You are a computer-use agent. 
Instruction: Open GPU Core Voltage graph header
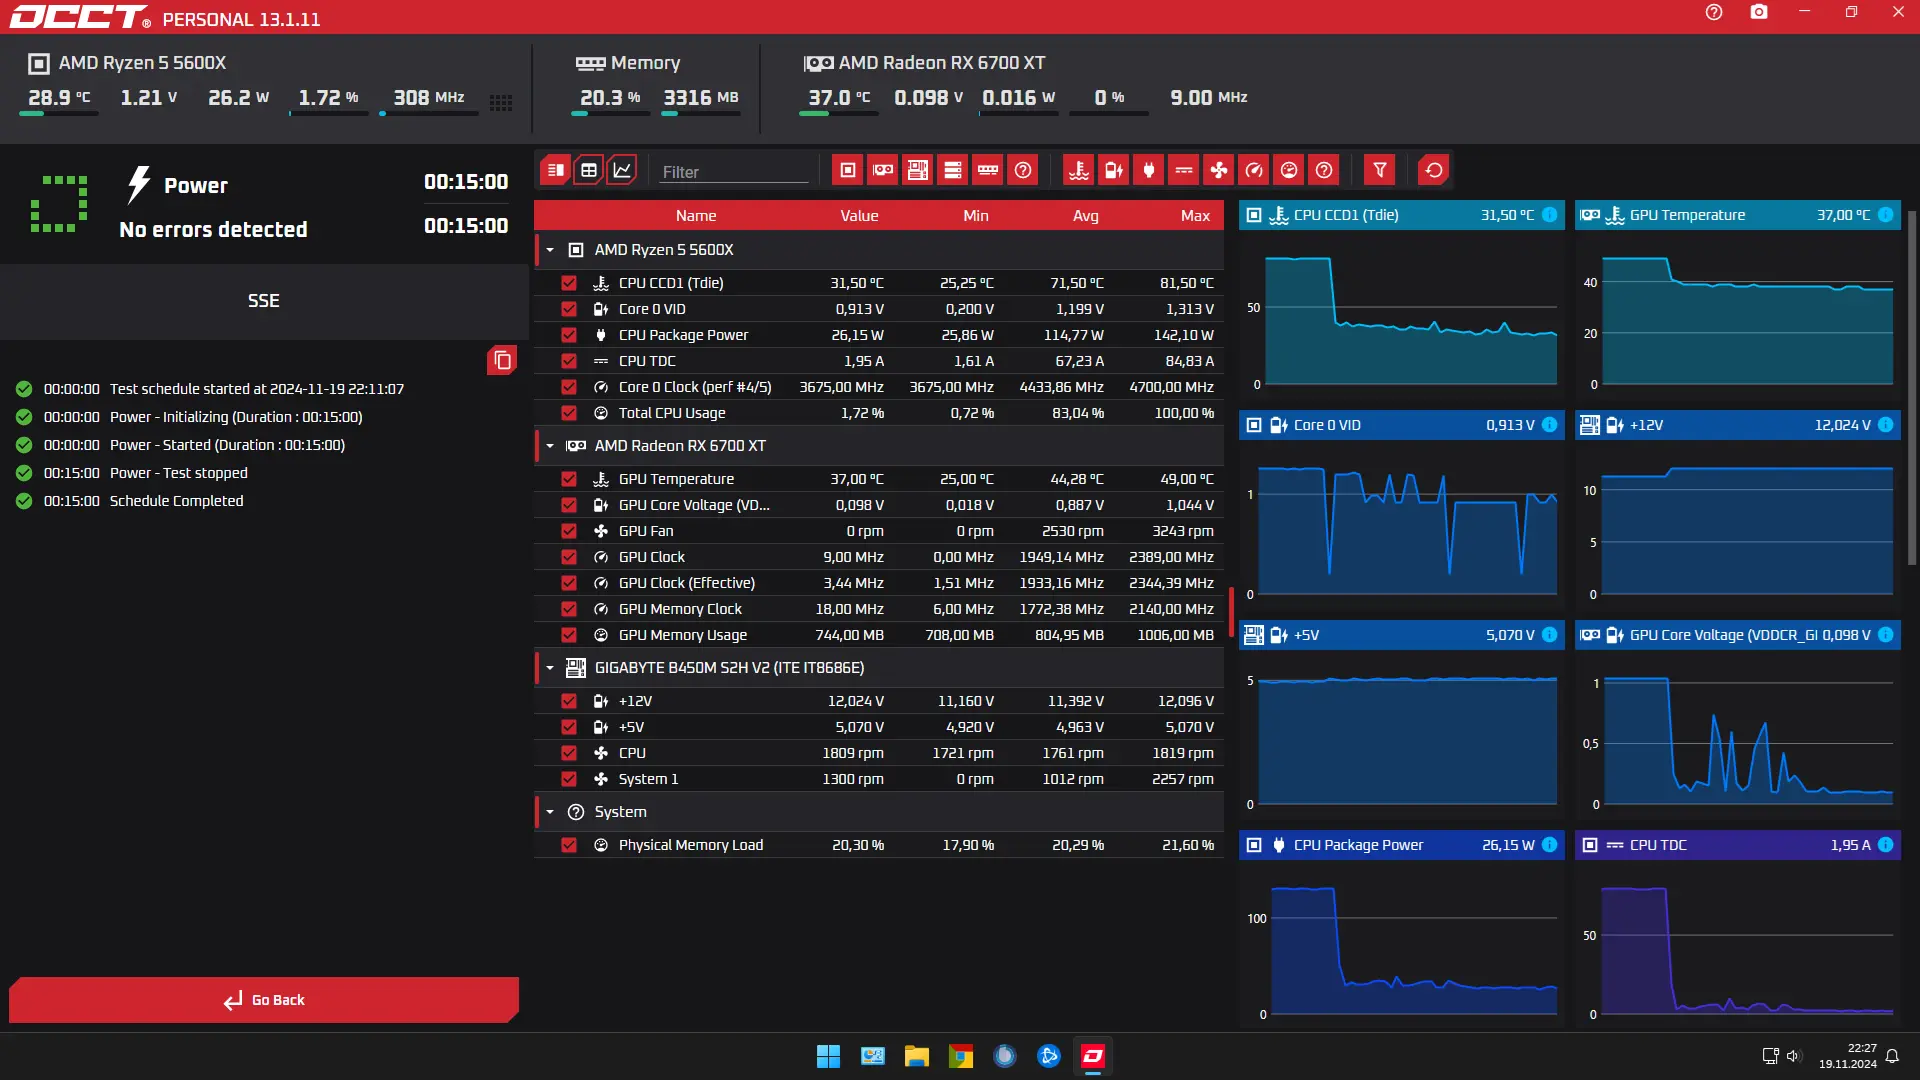click(x=1738, y=635)
